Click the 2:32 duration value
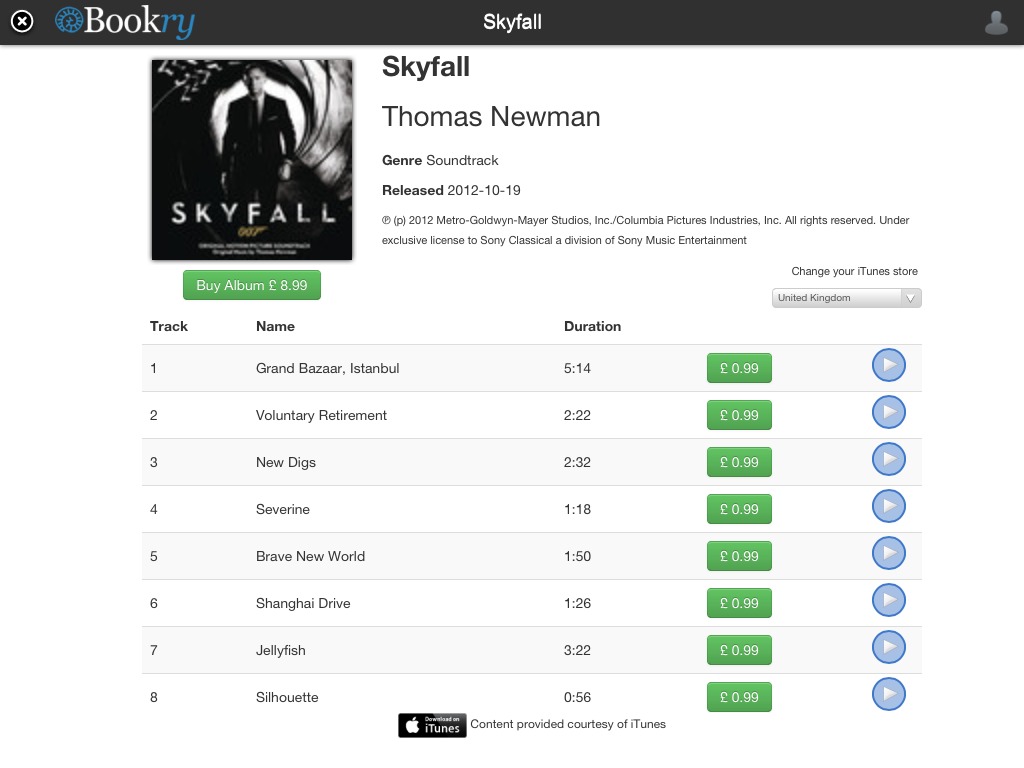Viewport: 1024px width, 768px height. (577, 462)
